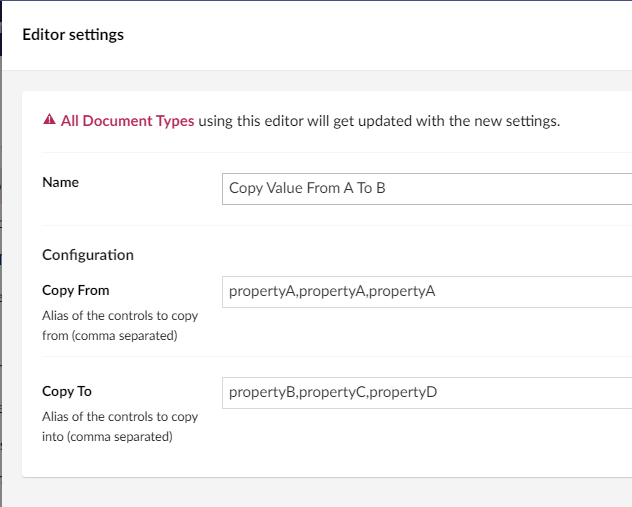Click the 'controls to copy into' description text
This screenshot has height=507, width=632.
(x=120, y=426)
